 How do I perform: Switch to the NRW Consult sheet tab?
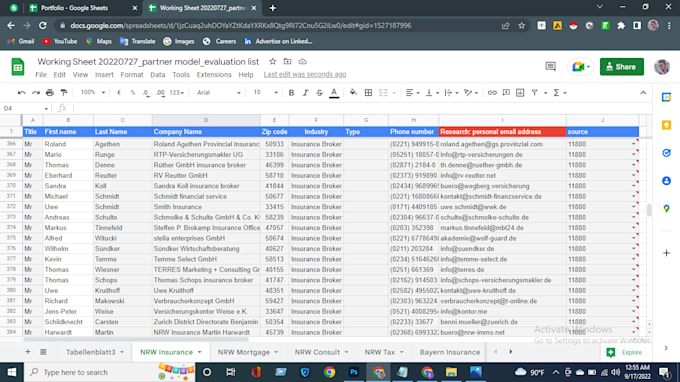coord(317,352)
